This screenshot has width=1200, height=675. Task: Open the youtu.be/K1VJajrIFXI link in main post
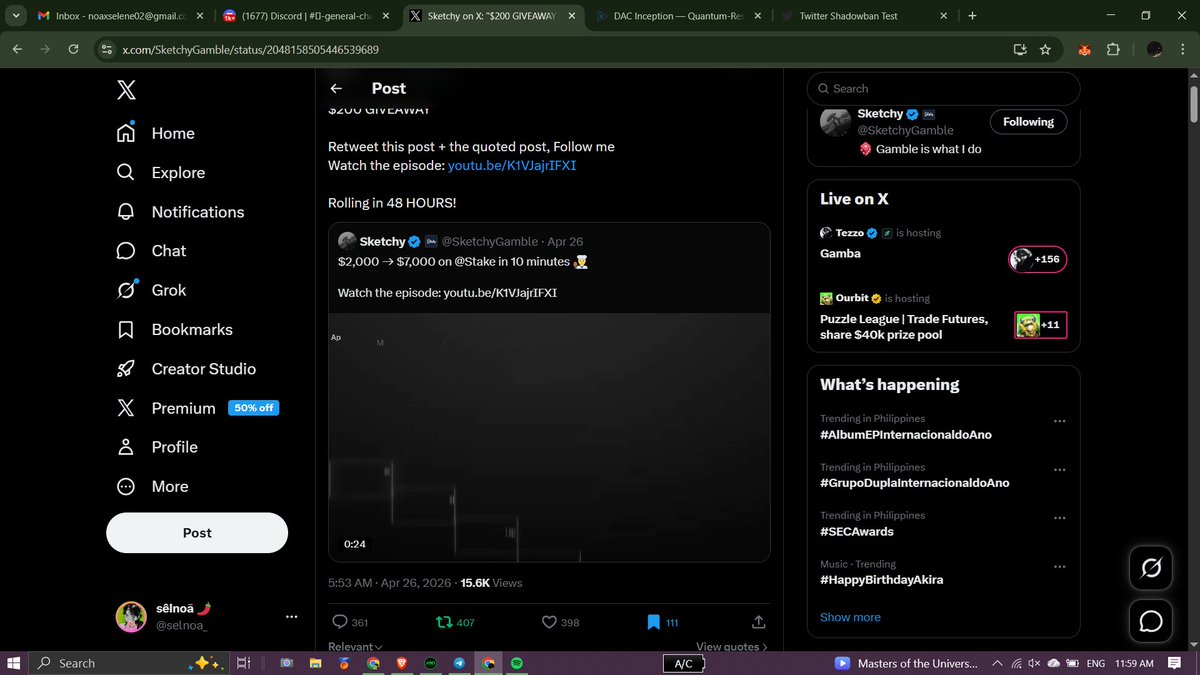[512, 165]
